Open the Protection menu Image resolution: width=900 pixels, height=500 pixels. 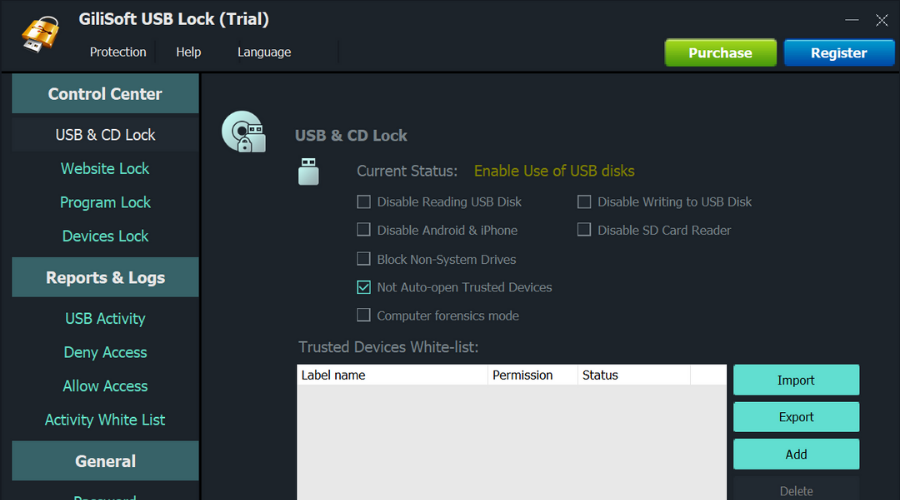118,52
